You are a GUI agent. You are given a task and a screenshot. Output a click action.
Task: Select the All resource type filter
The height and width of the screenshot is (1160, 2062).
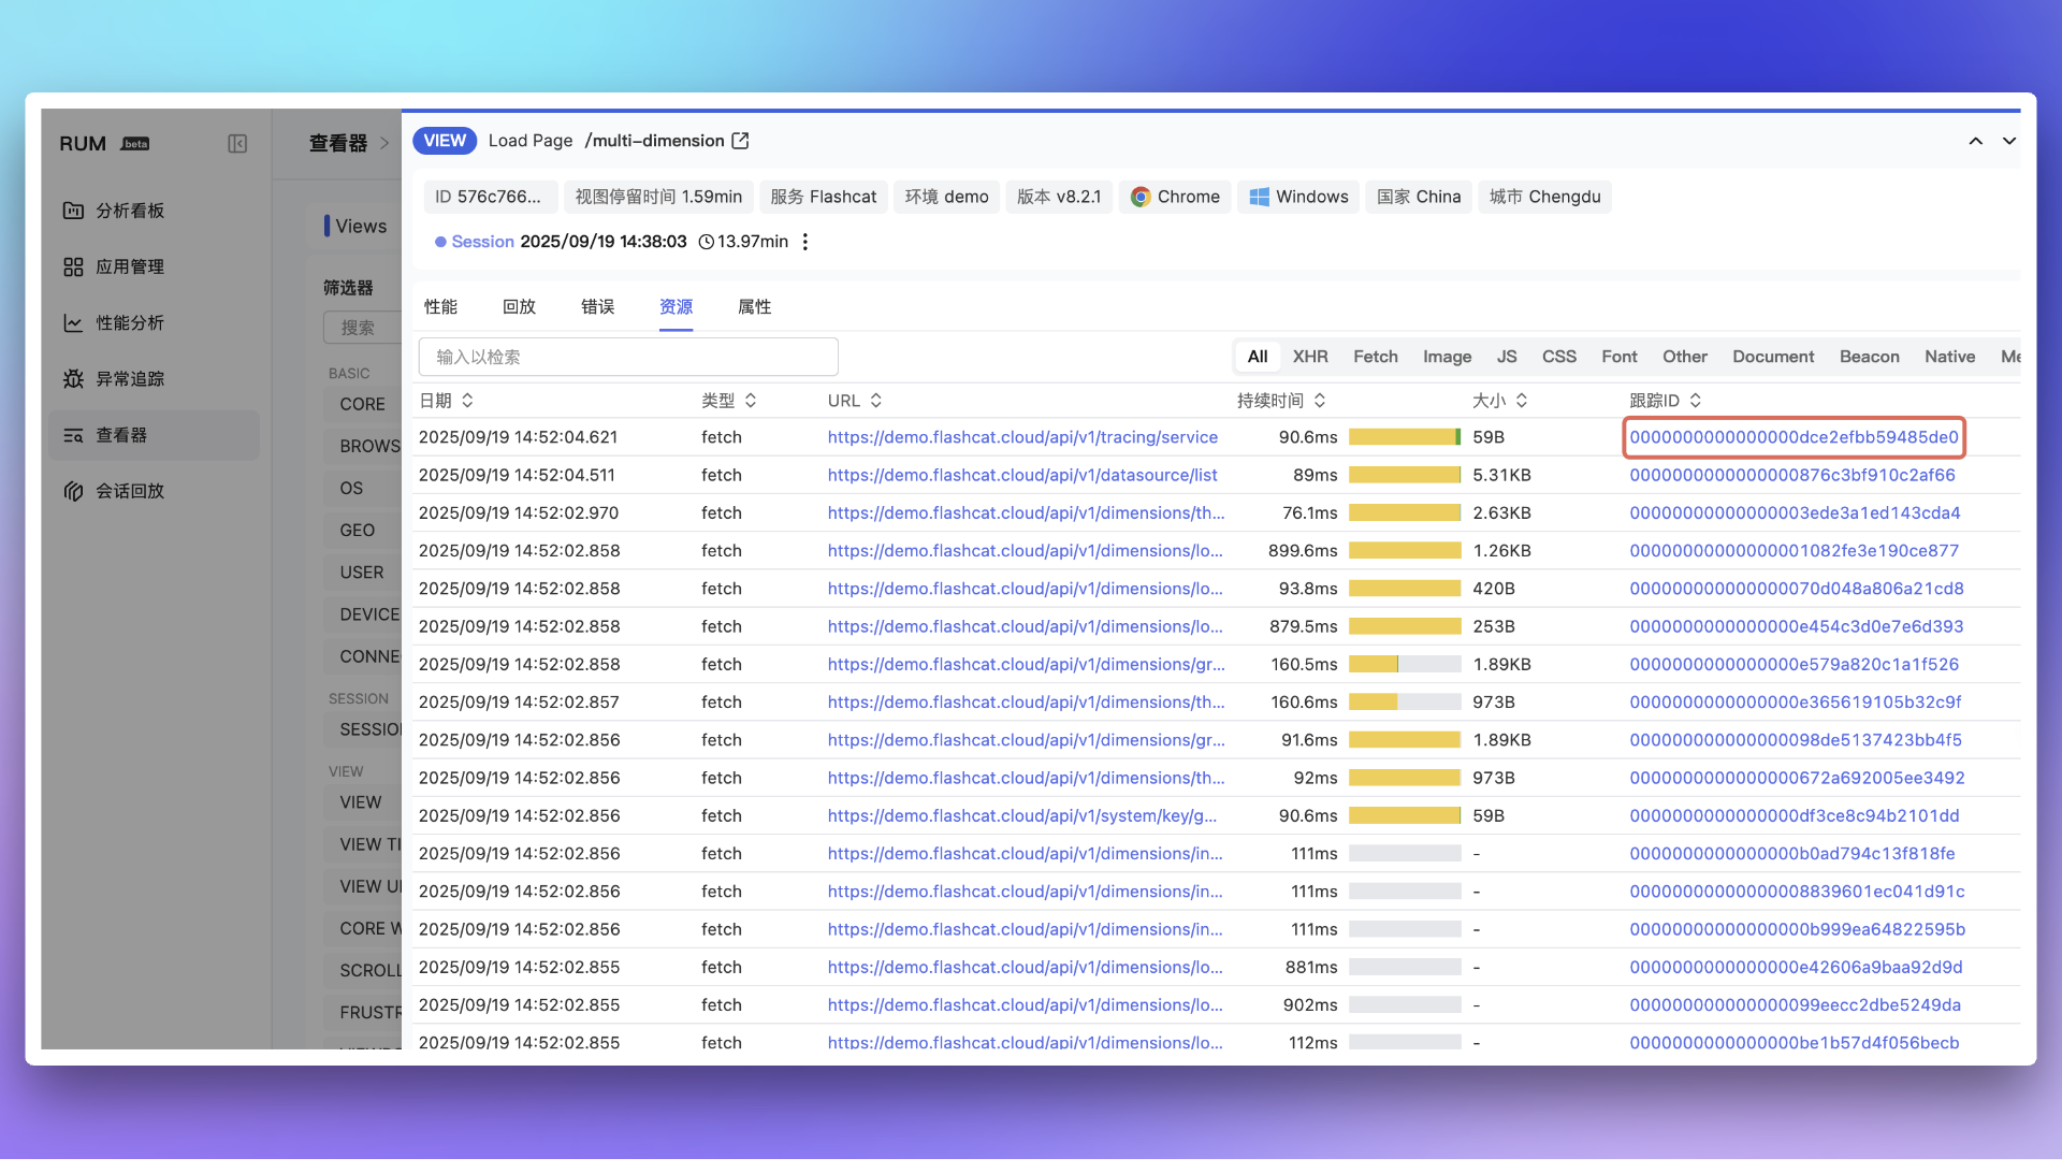point(1257,357)
